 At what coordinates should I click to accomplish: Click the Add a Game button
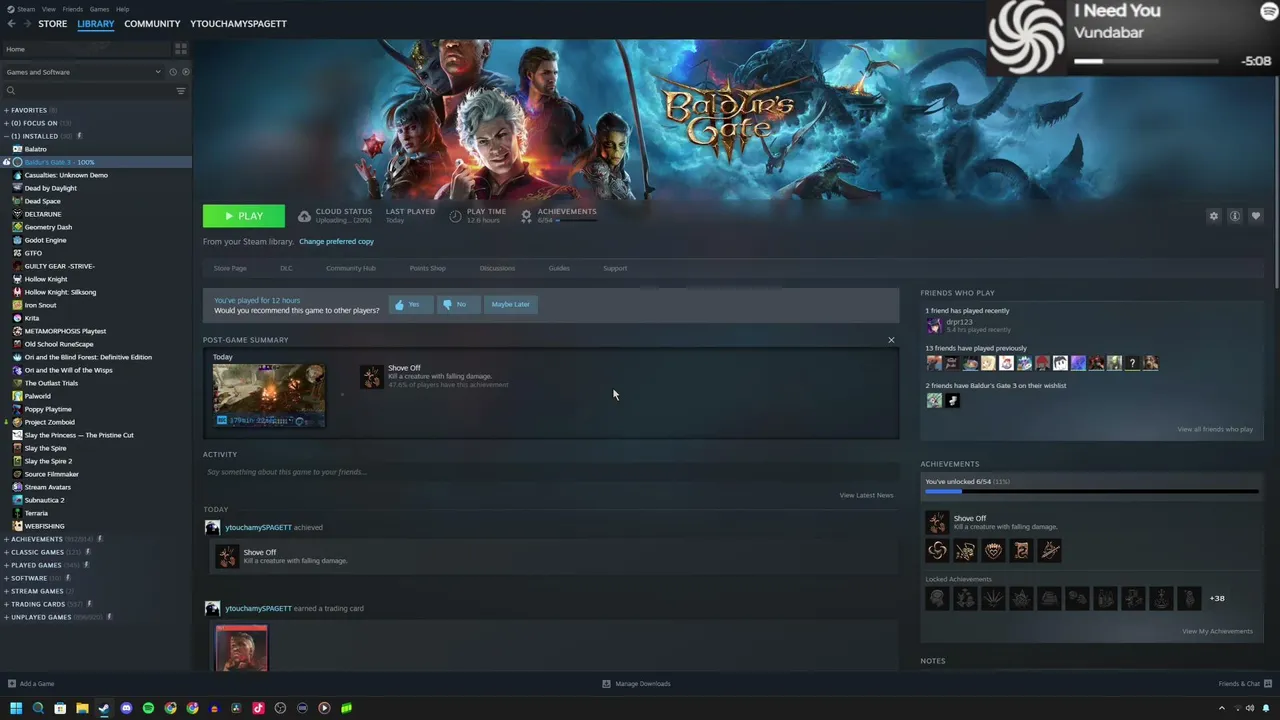pos(31,684)
